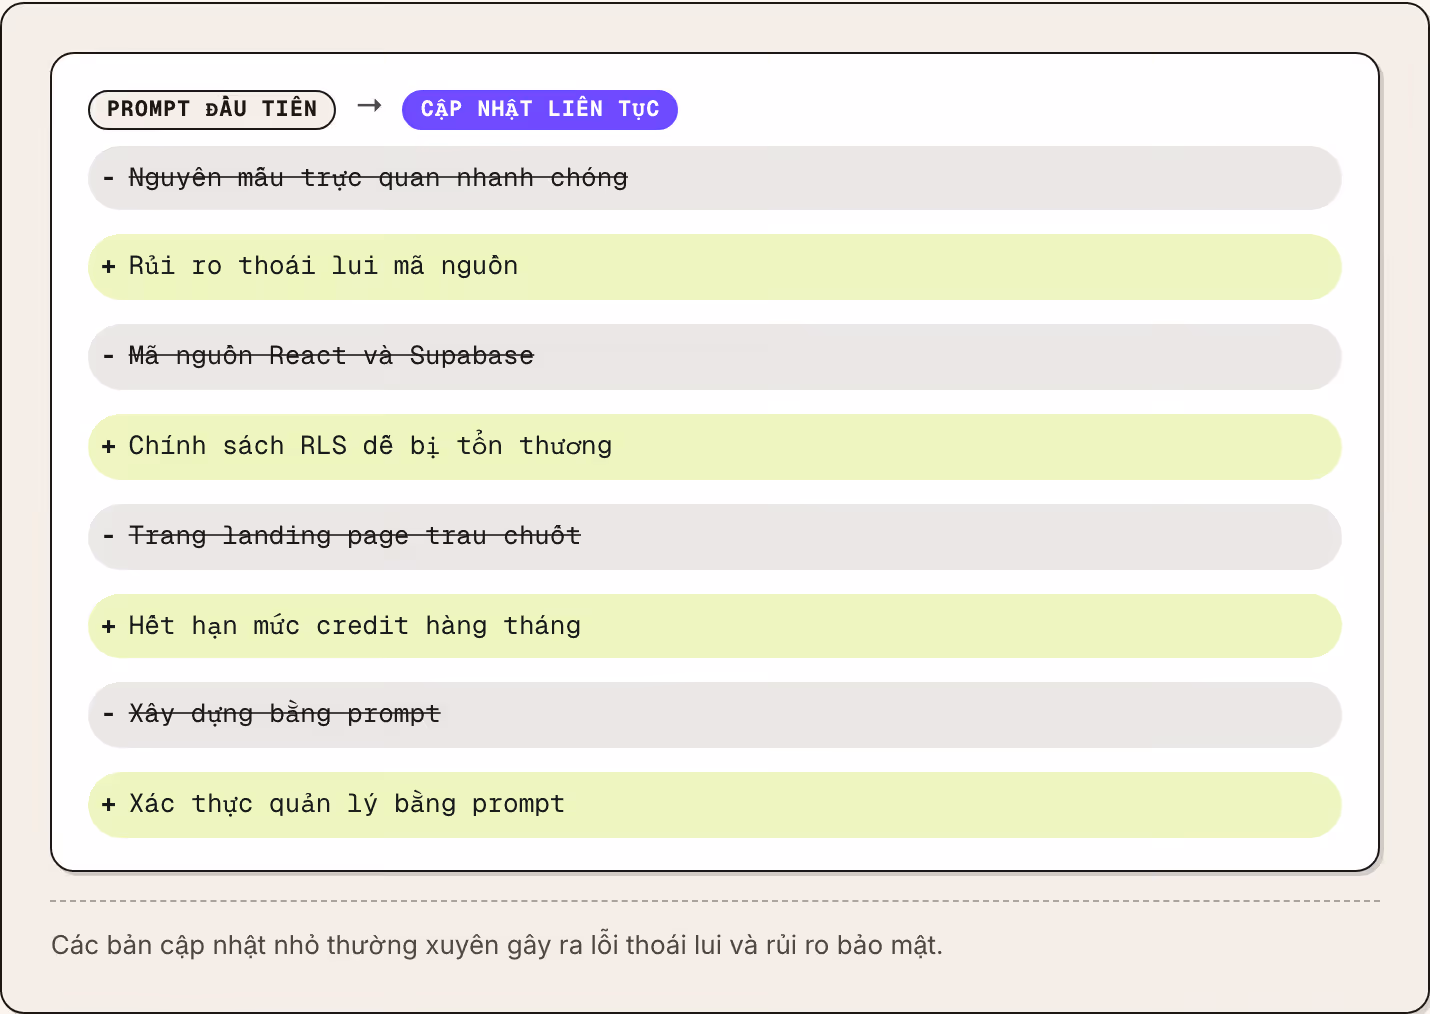This screenshot has width=1430, height=1014.
Task: Select the row 'Rủi ro thoái lui mã nguồn'
Action: click(x=715, y=267)
